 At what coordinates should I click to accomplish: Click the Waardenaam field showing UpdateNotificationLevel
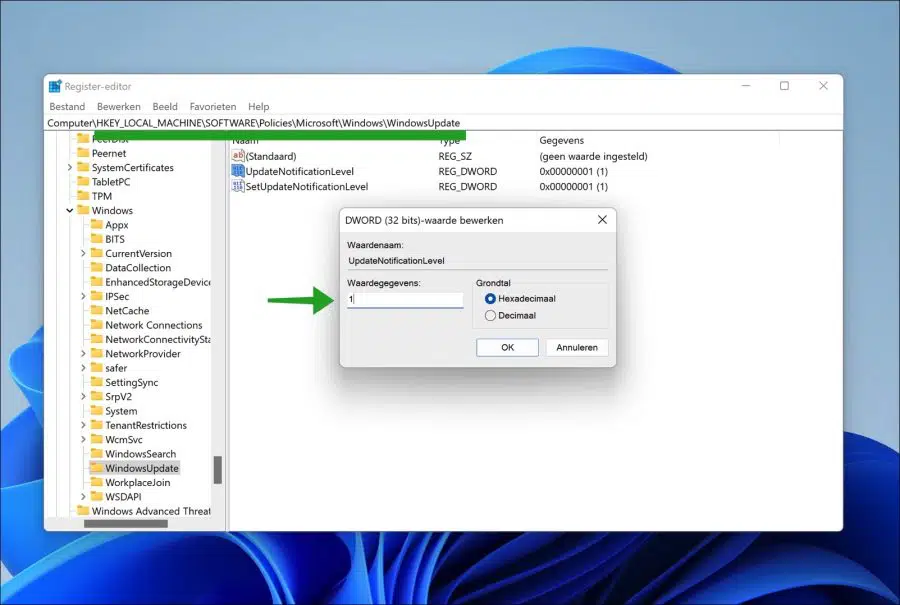pos(477,261)
